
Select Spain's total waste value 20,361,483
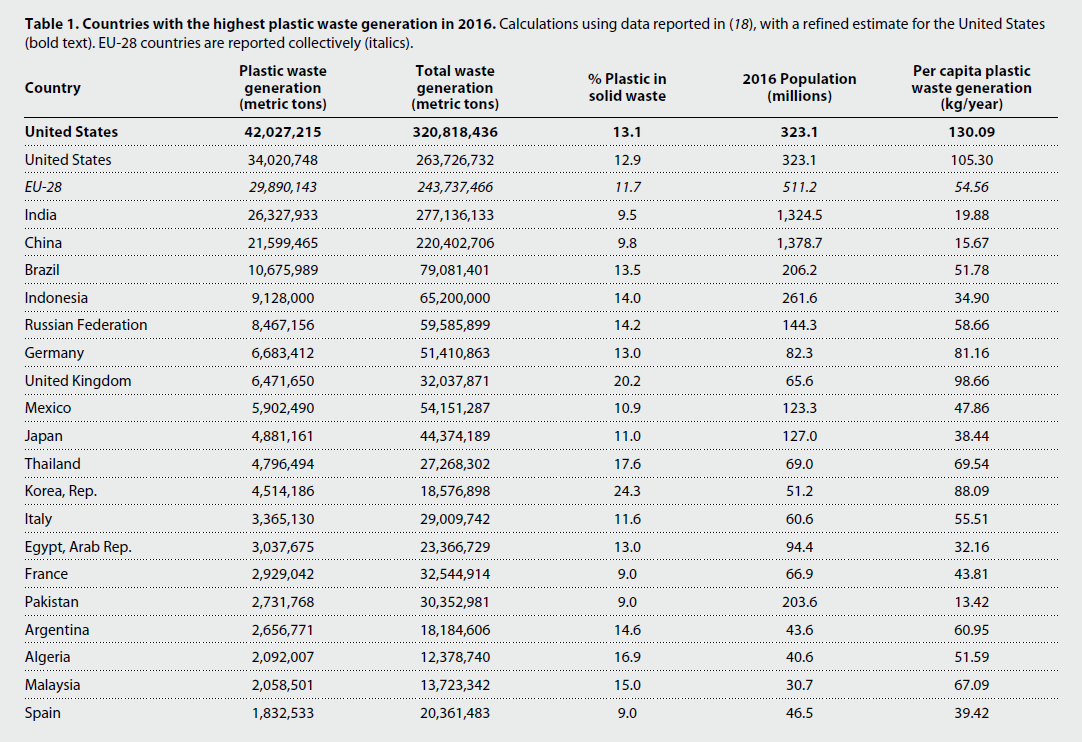pyautogui.click(x=455, y=713)
